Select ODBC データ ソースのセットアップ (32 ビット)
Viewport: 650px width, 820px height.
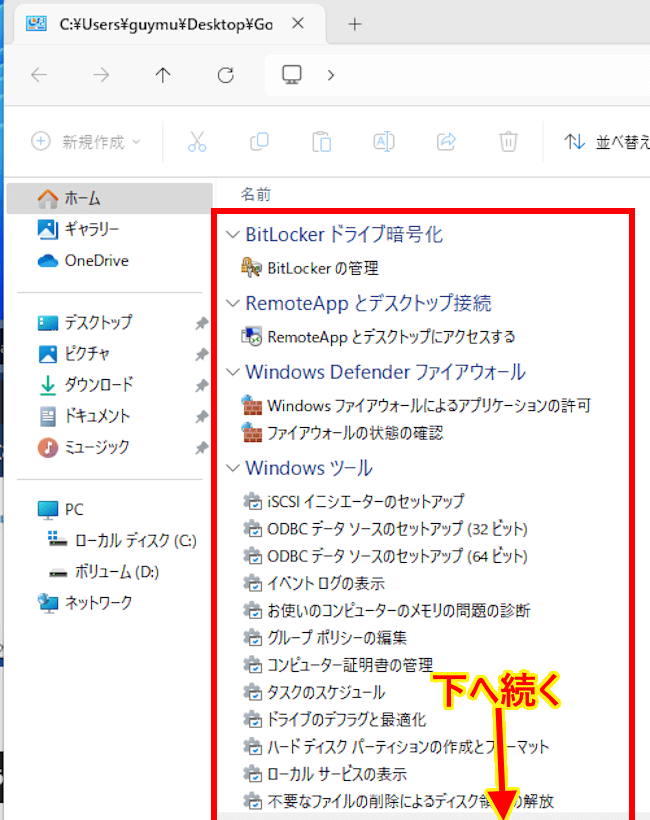[386, 529]
